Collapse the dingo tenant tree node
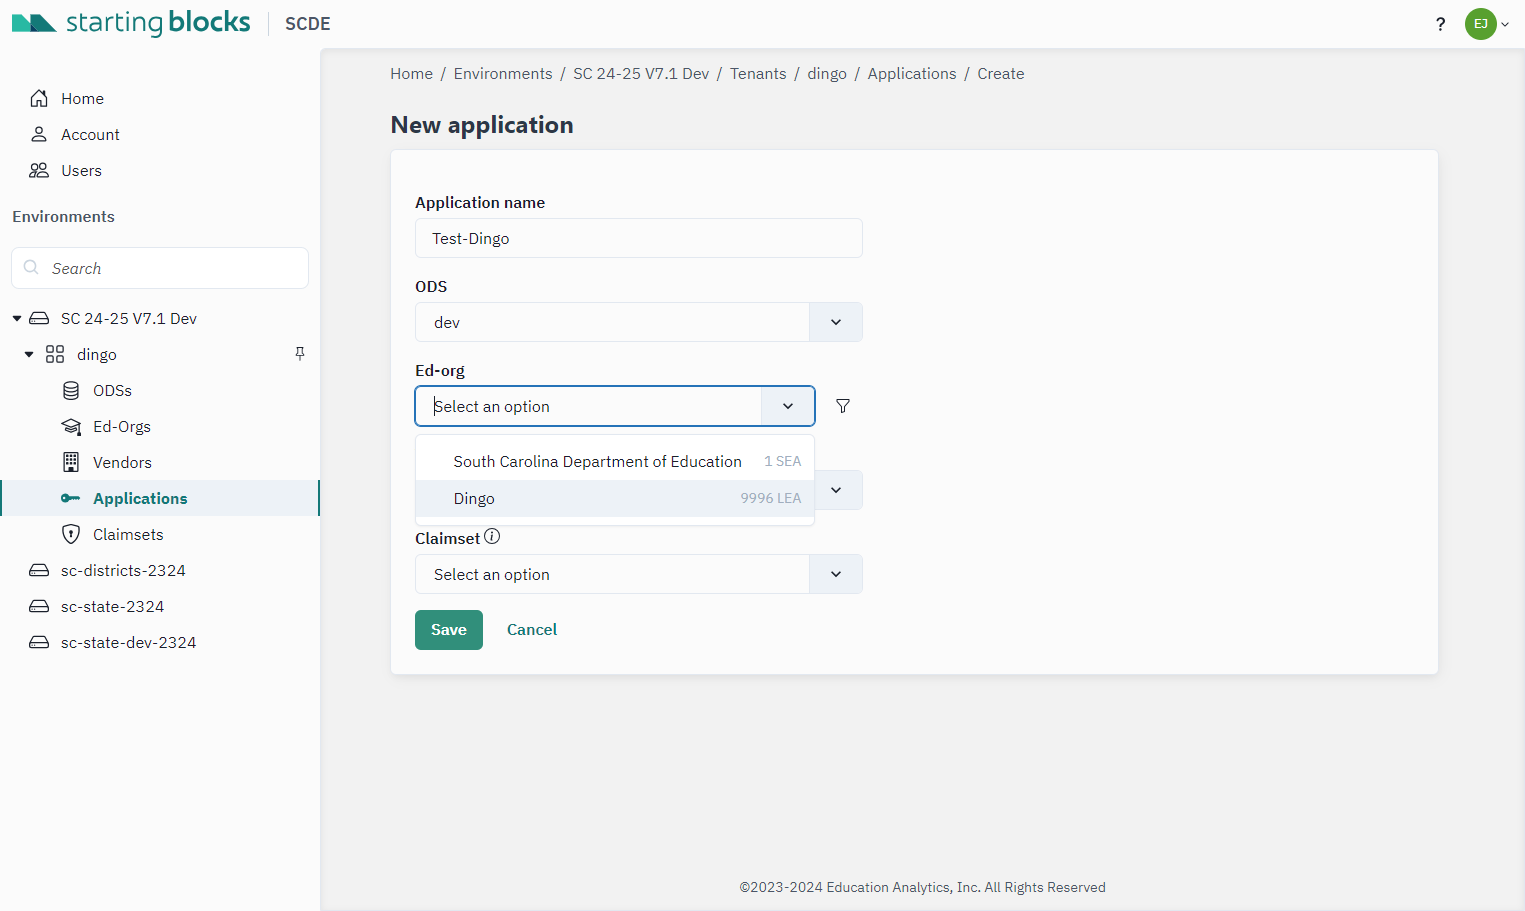 (29, 354)
